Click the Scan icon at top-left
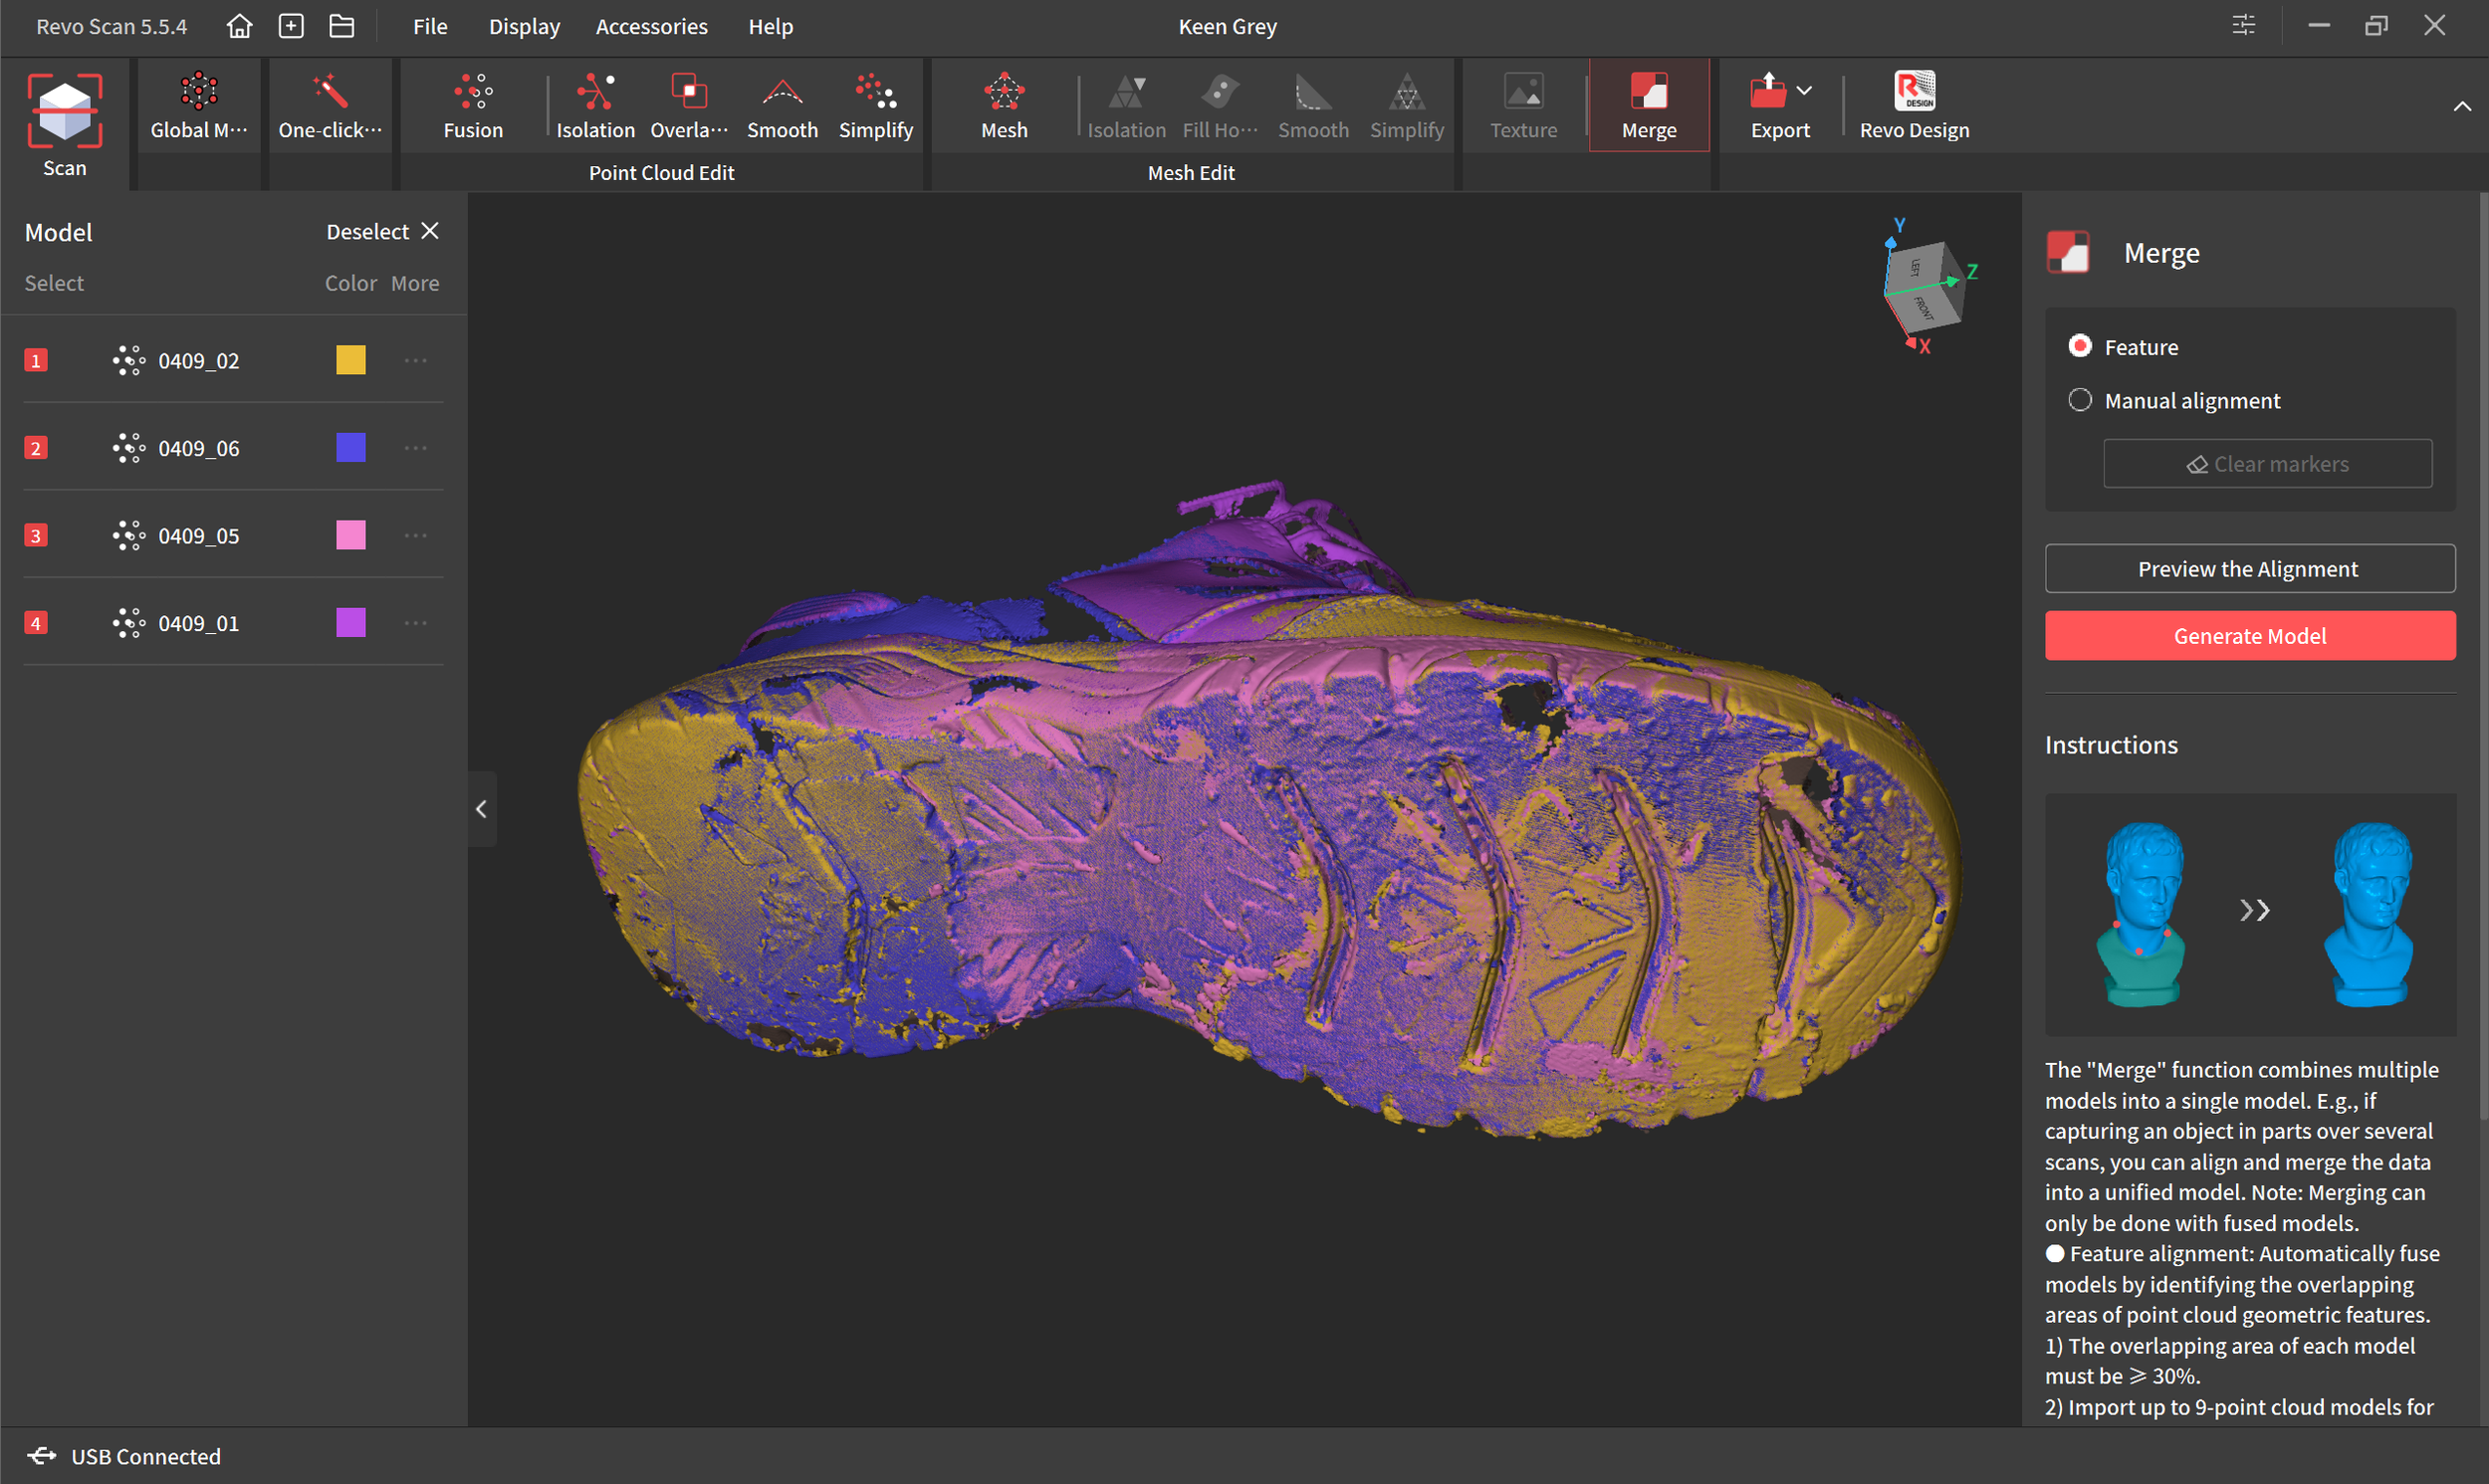This screenshot has height=1484, width=2489. pos(64,111)
